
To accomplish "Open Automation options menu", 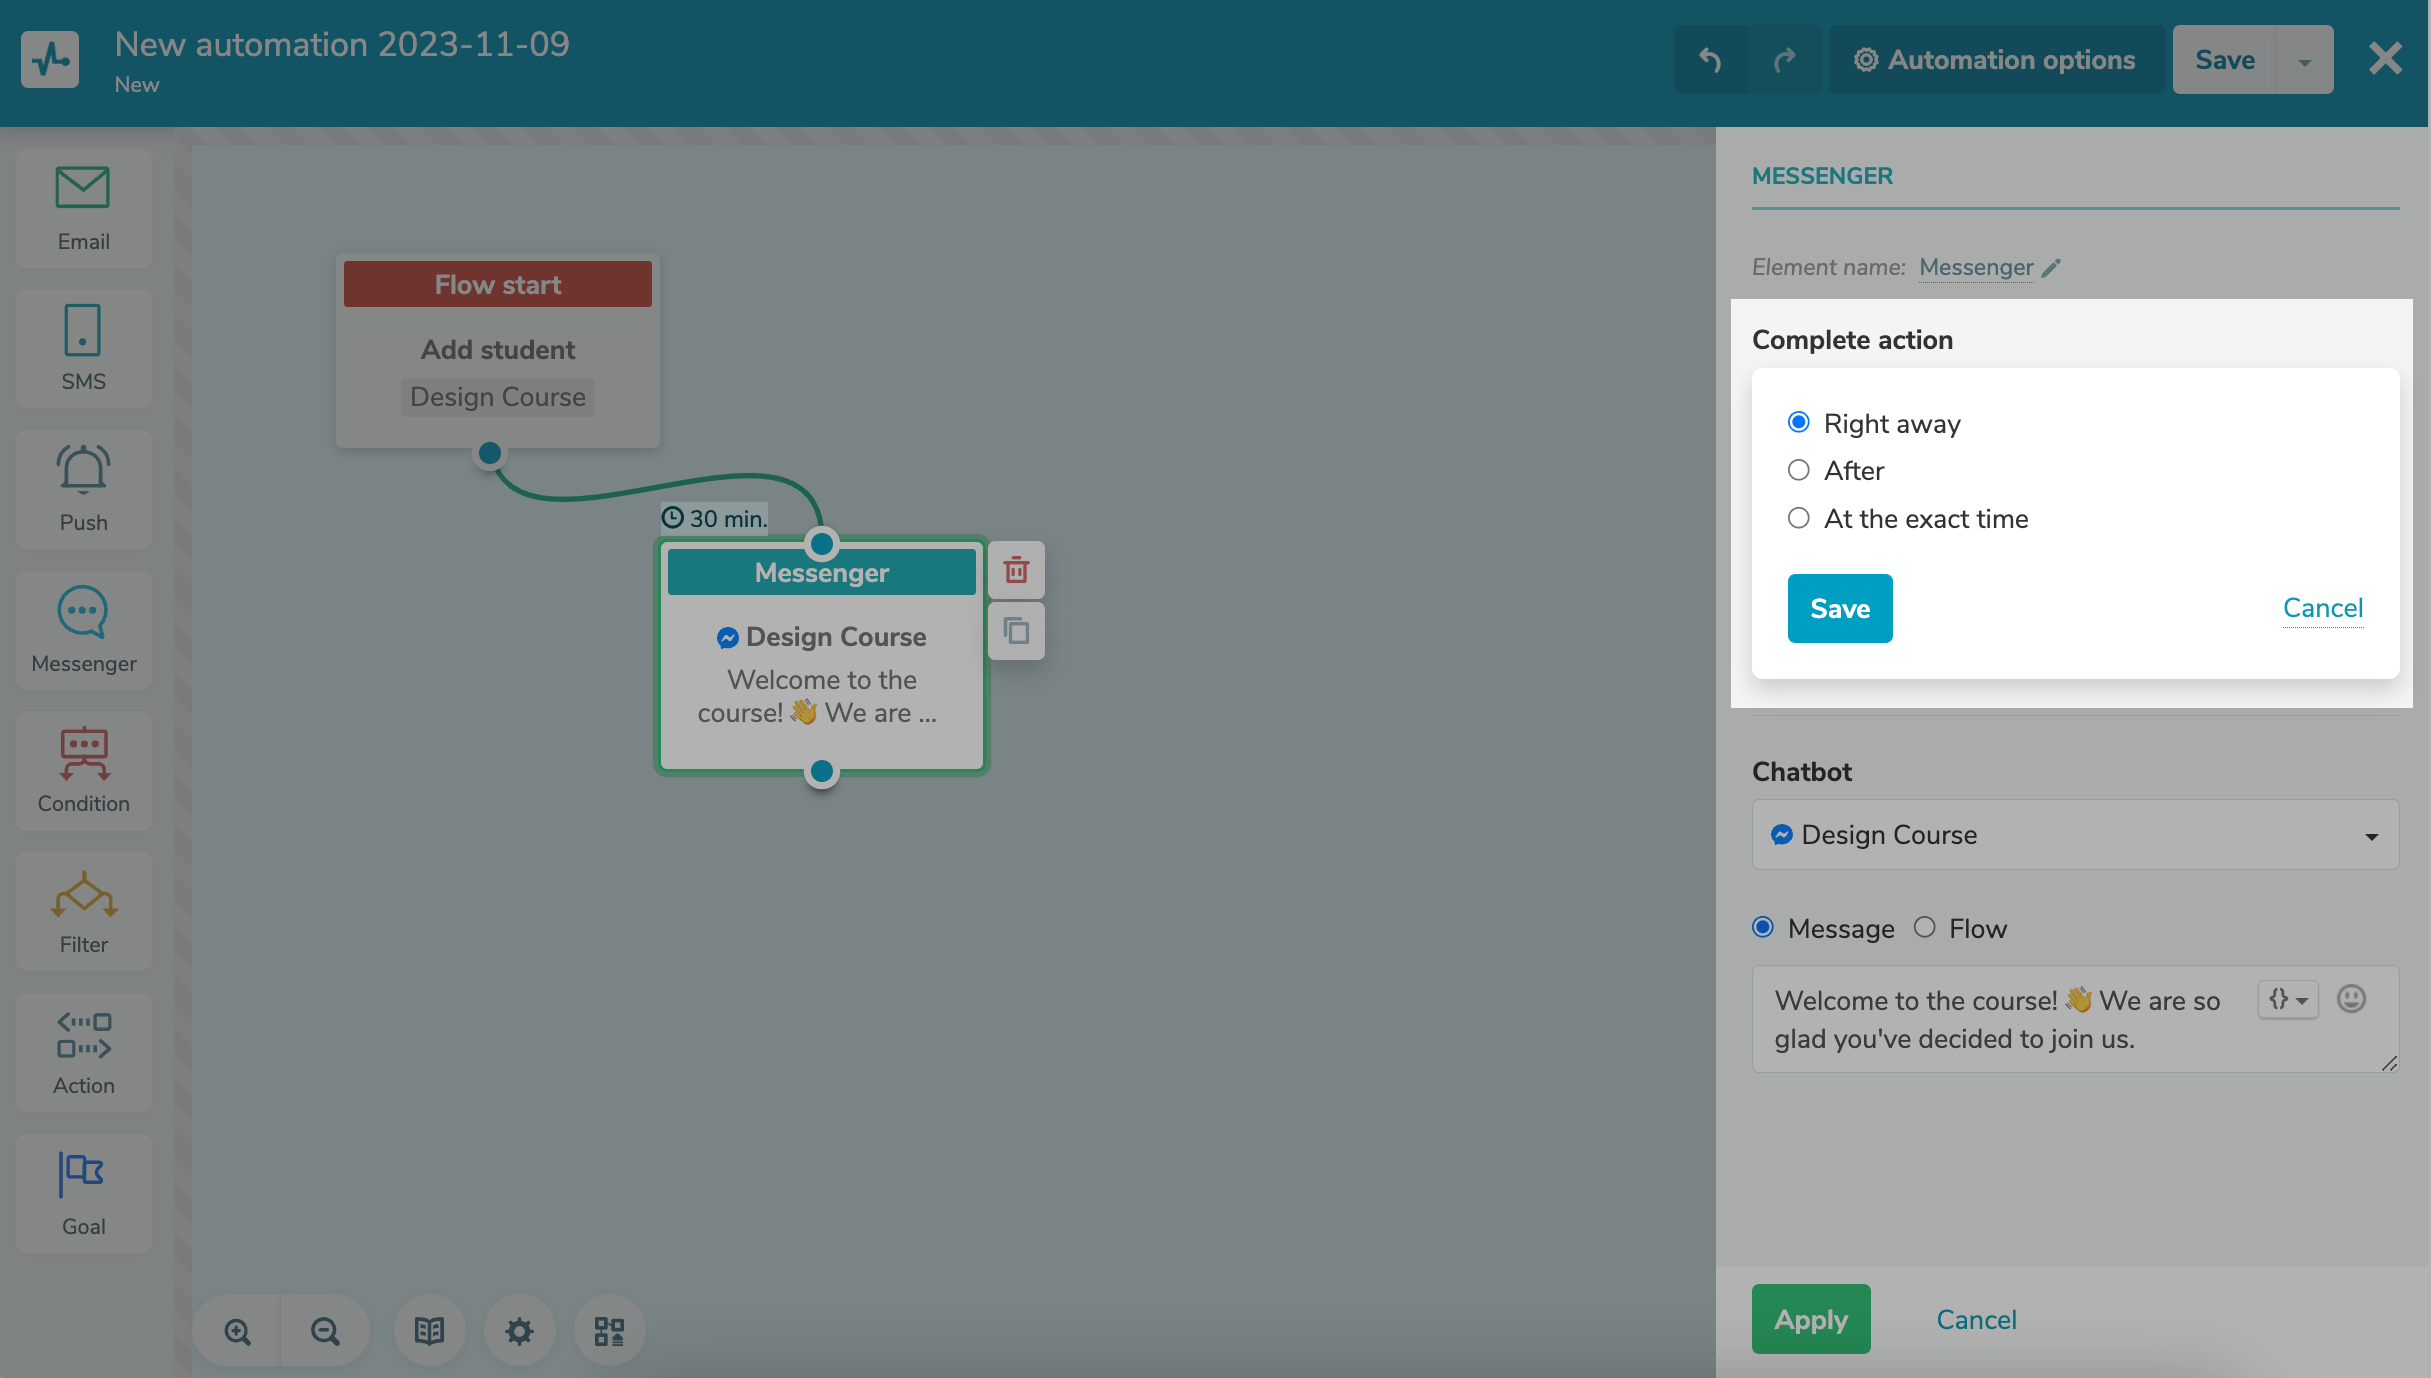I will tap(1995, 60).
